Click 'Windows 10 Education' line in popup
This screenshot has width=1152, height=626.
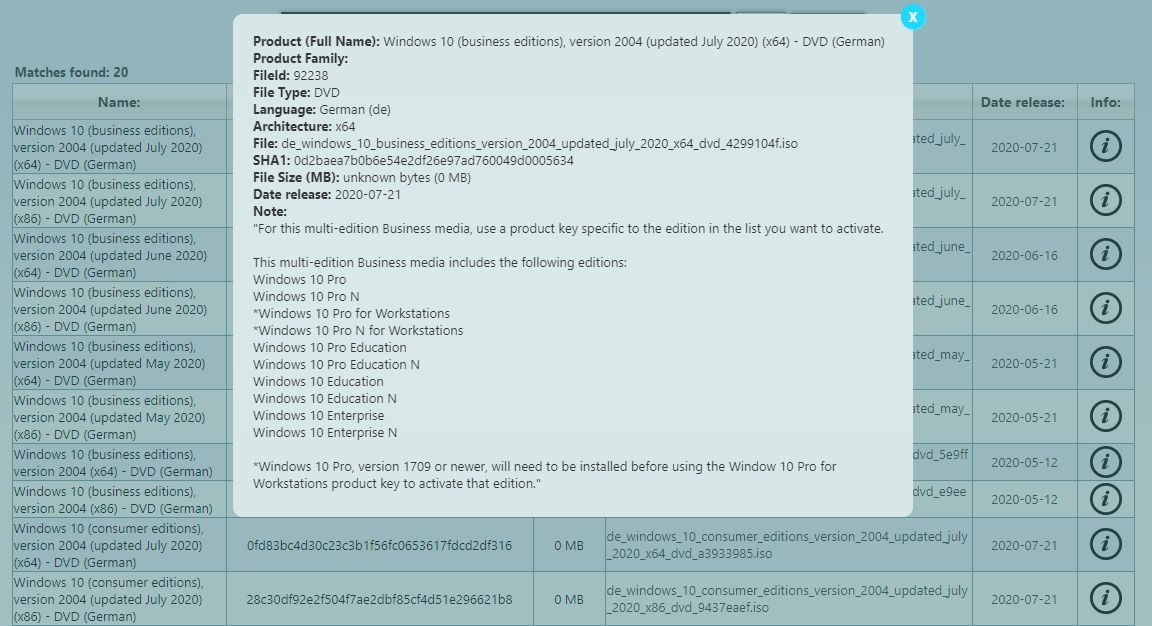pyautogui.click(x=318, y=381)
